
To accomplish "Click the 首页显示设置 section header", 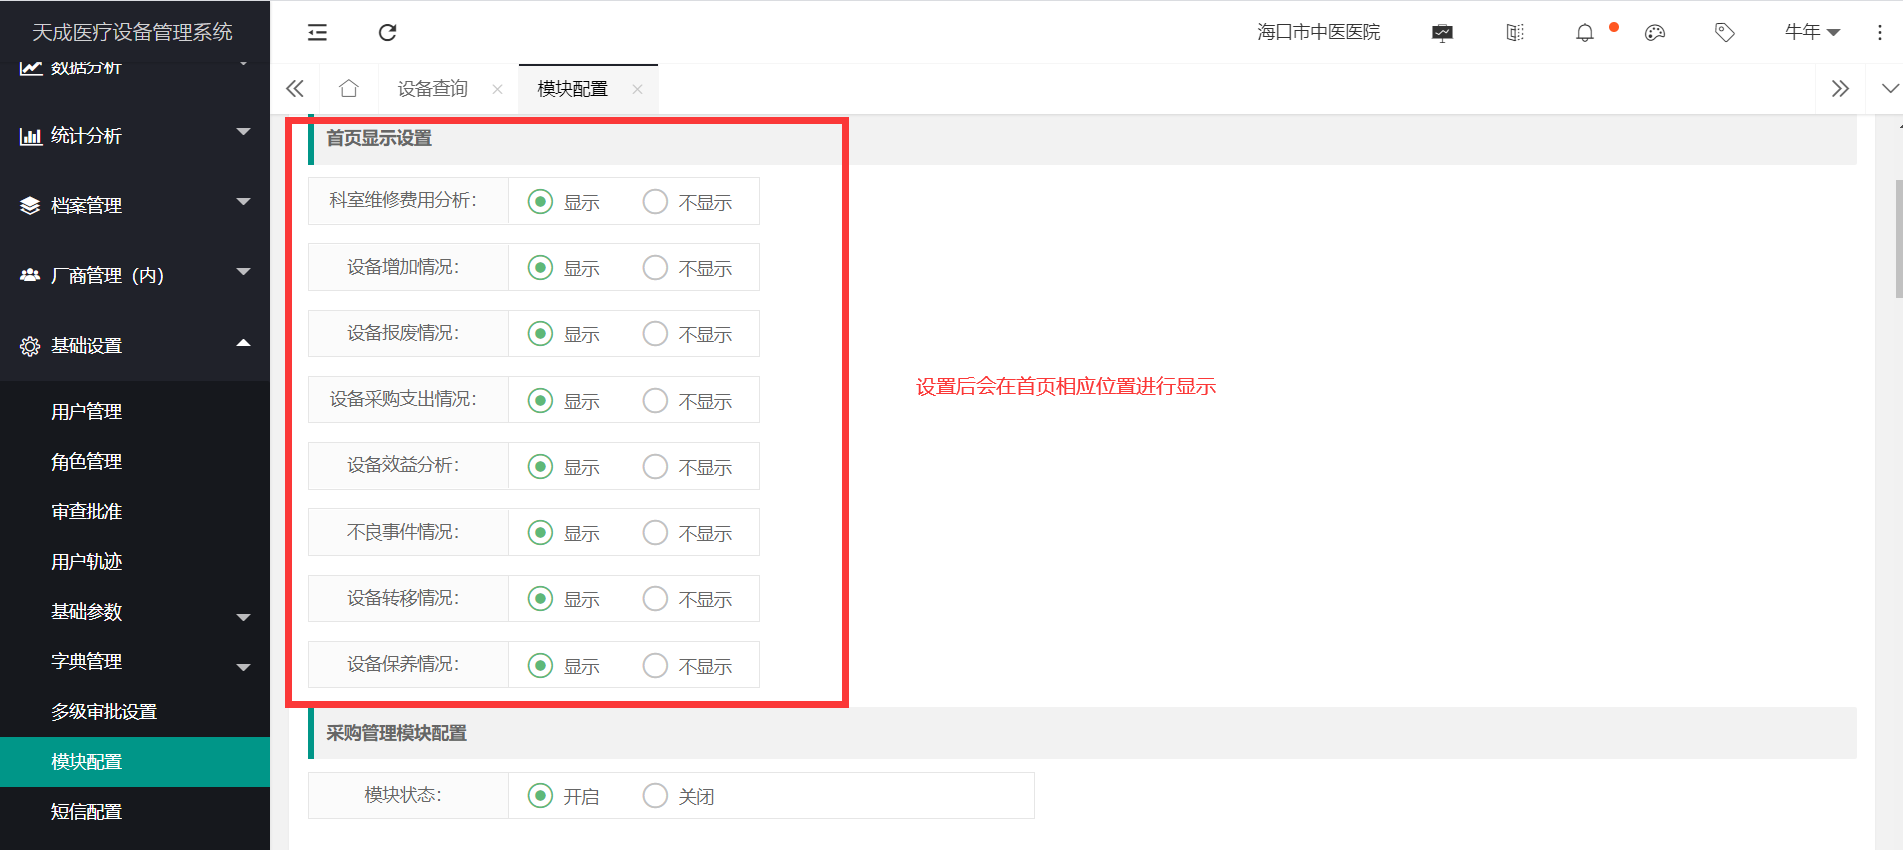I will (379, 138).
